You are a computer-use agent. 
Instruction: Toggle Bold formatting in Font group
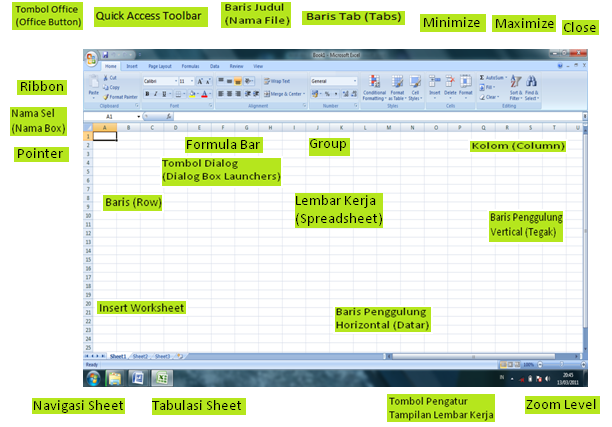(147, 94)
